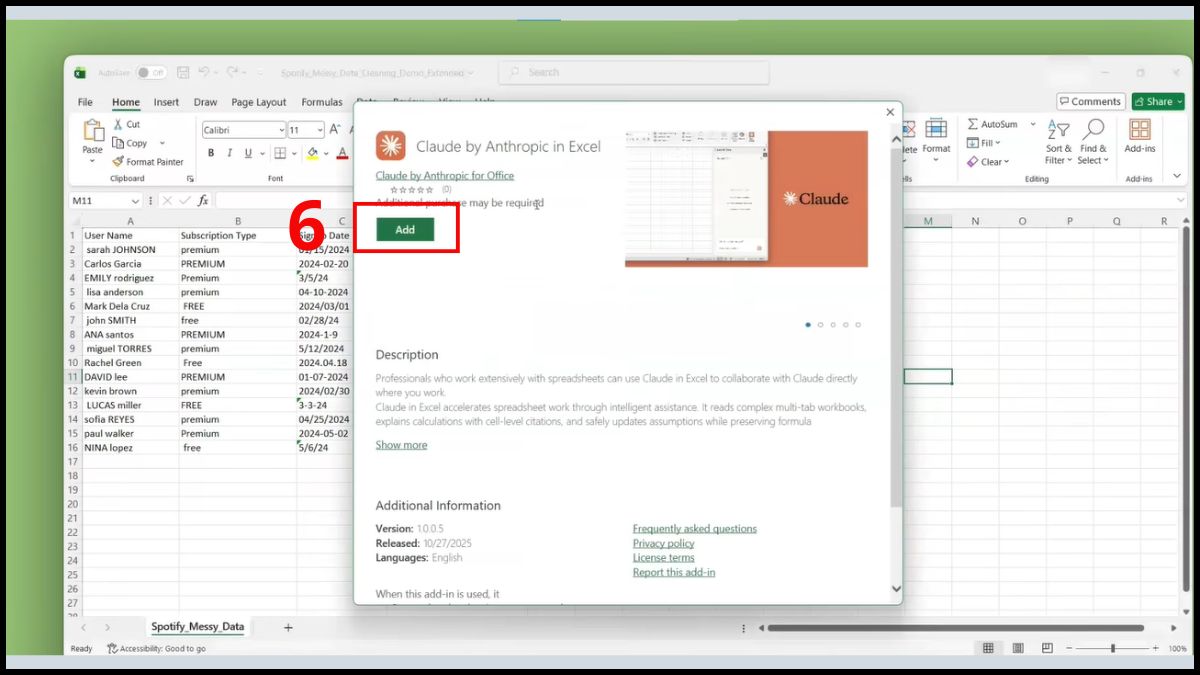The width and height of the screenshot is (1200, 675).
Task: Select the fifth carousel dot indicator
Action: click(x=858, y=324)
